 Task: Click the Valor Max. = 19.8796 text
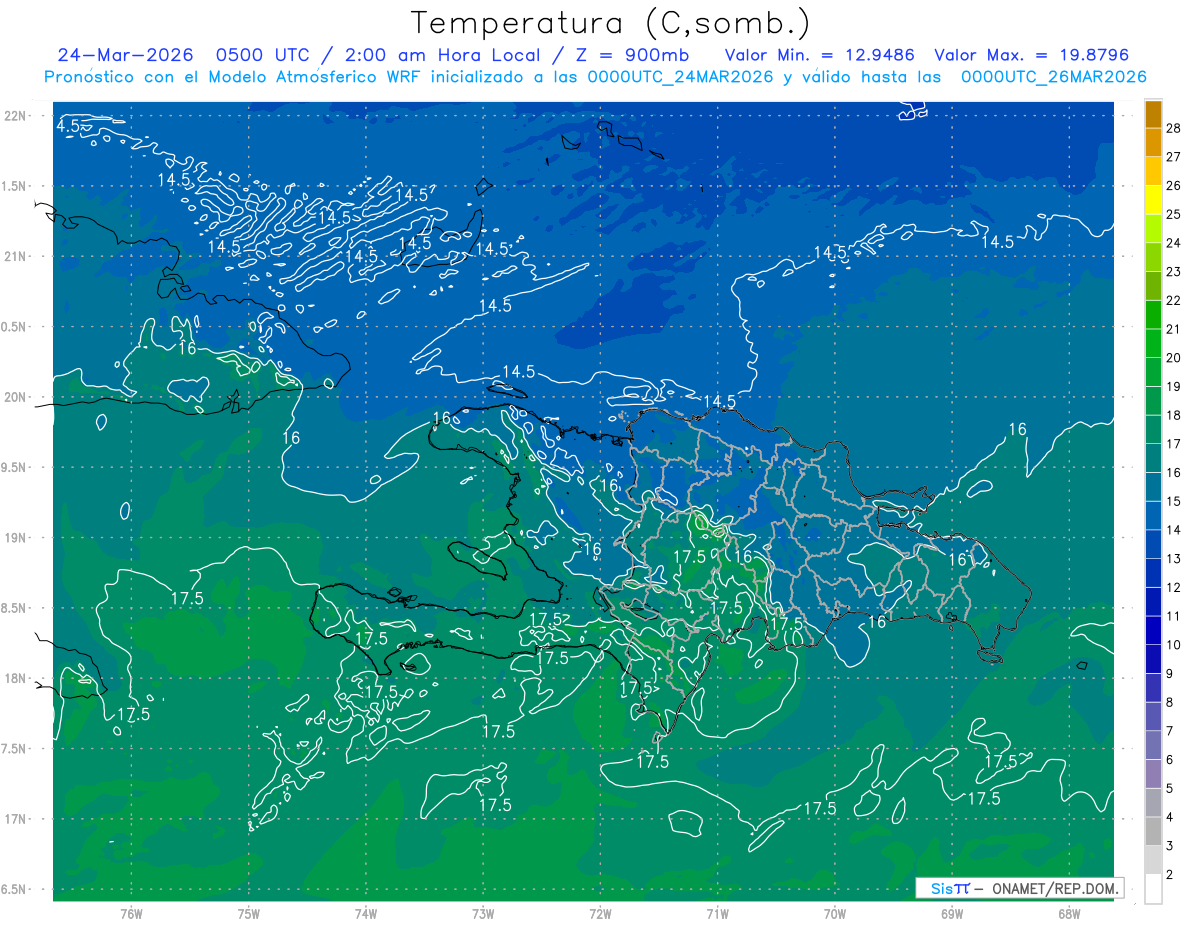coord(1032,55)
